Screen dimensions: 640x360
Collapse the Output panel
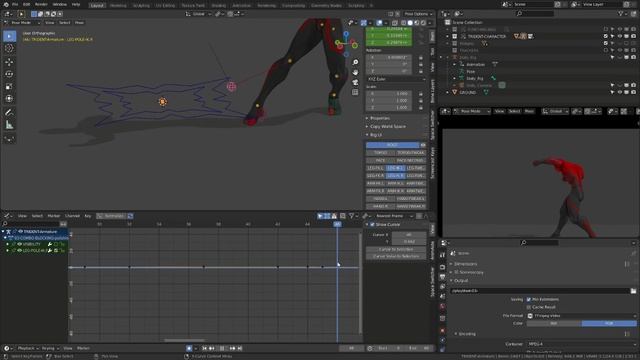click(x=461, y=280)
